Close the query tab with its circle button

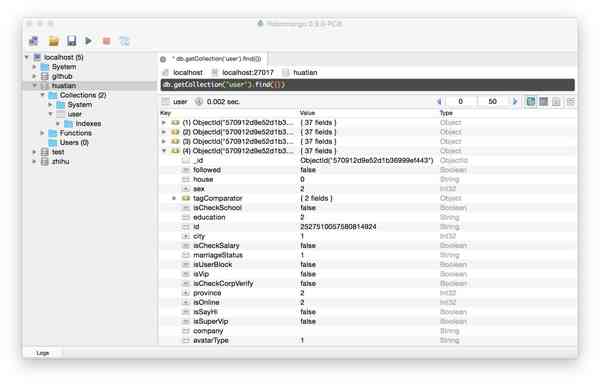point(163,59)
